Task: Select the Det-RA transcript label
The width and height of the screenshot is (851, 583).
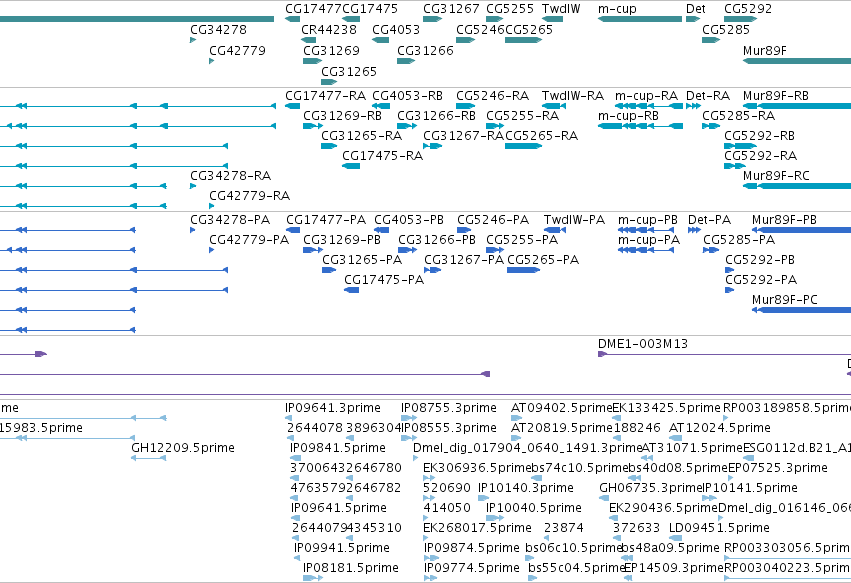Action: tap(708, 96)
